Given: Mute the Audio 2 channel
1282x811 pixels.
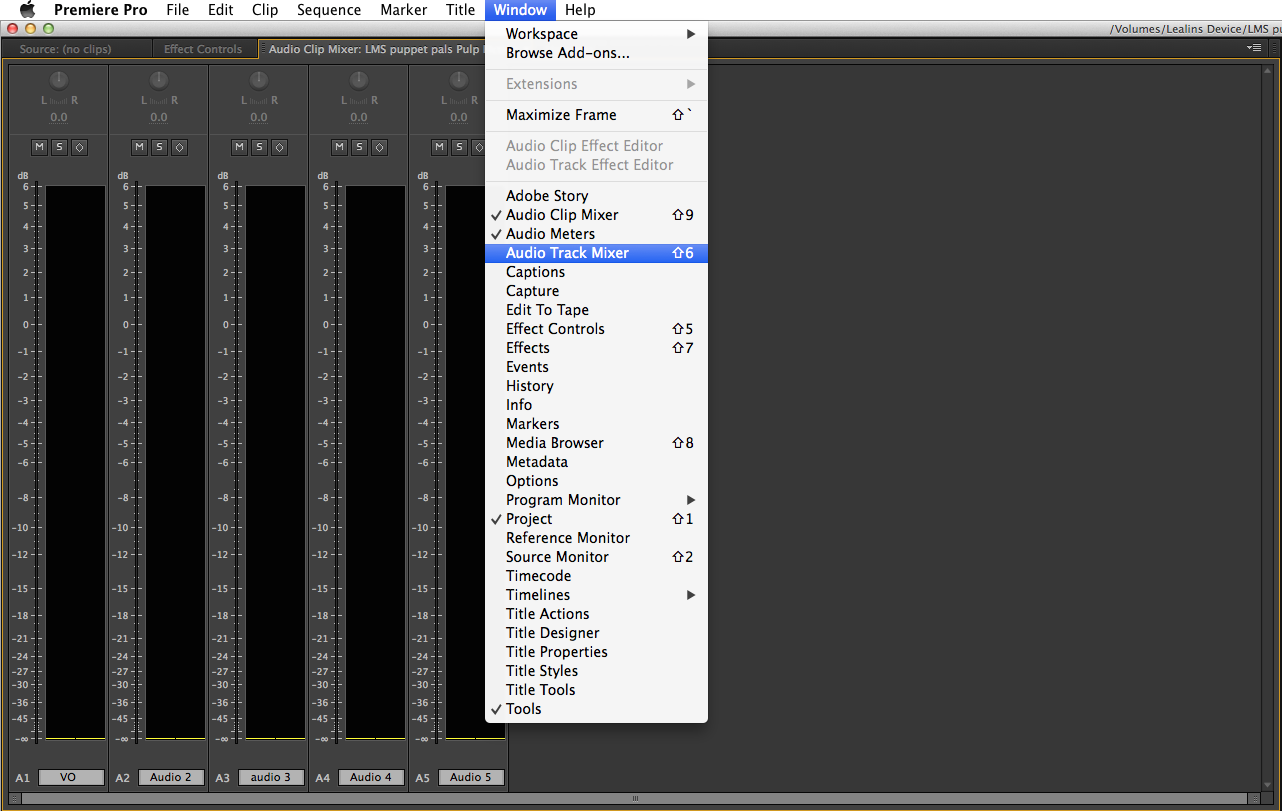Looking at the screenshot, I should click(x=139, y=147).
